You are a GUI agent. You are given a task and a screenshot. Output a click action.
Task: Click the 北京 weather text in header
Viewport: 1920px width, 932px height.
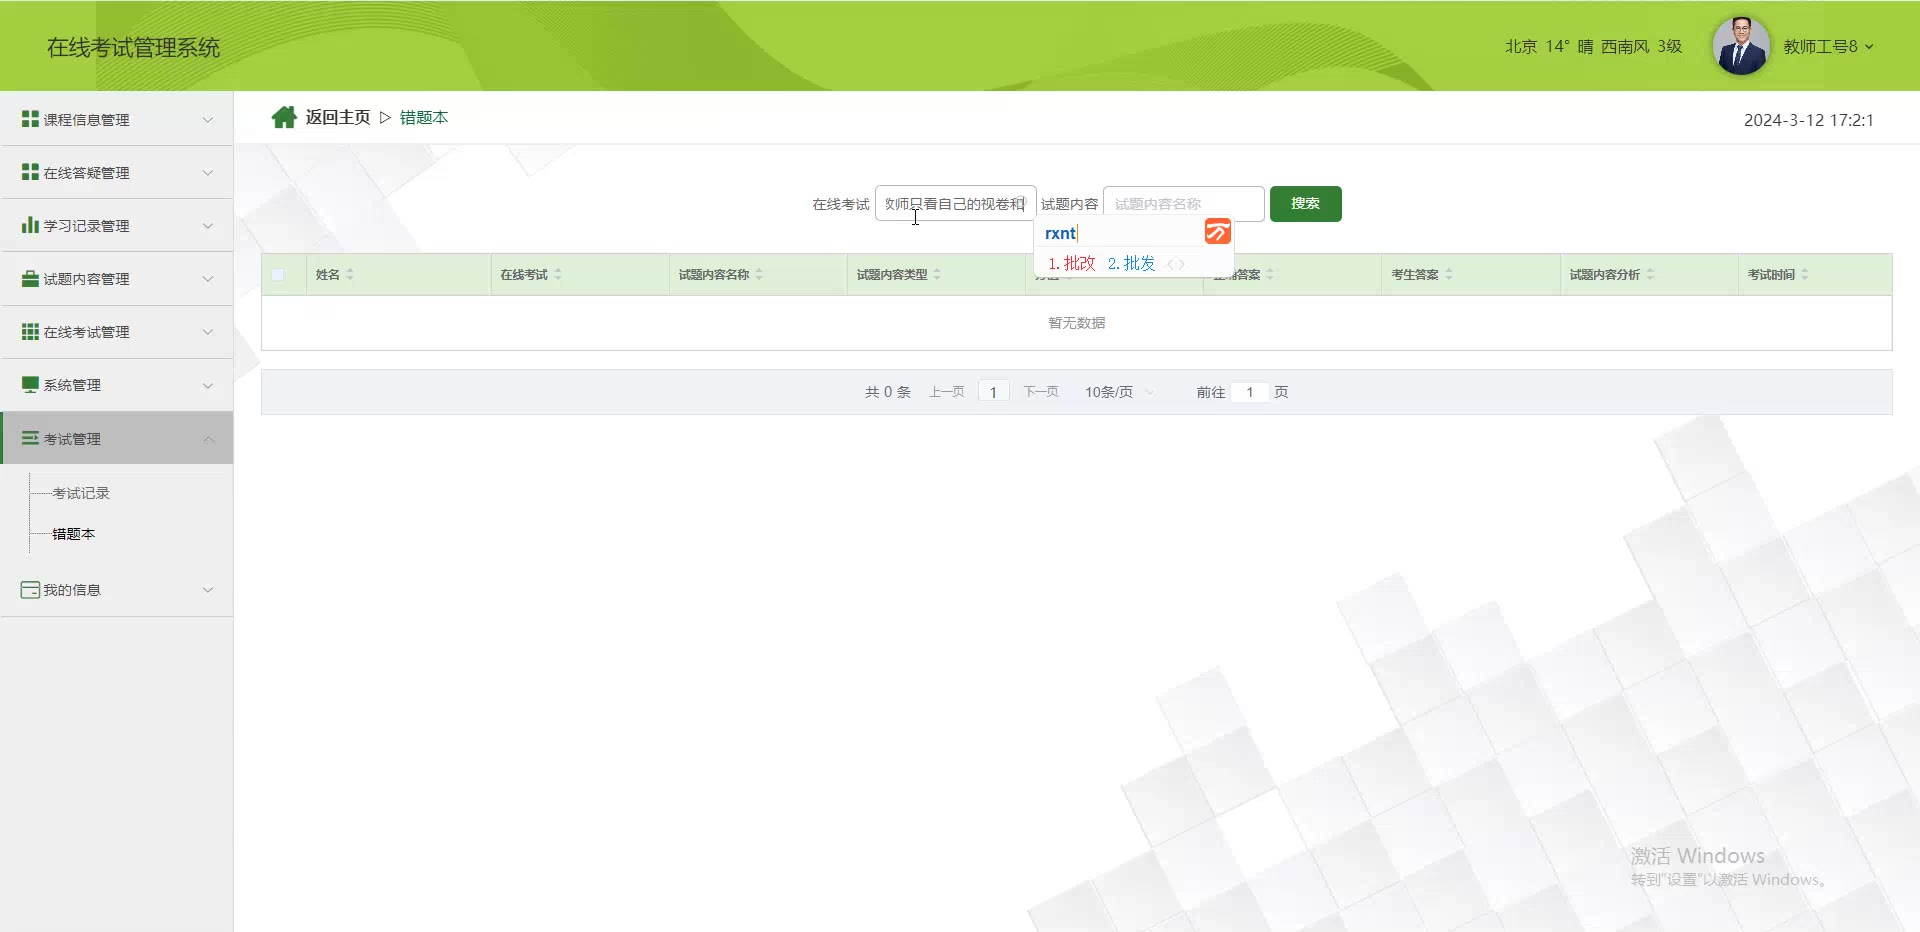click(1593, 46)
